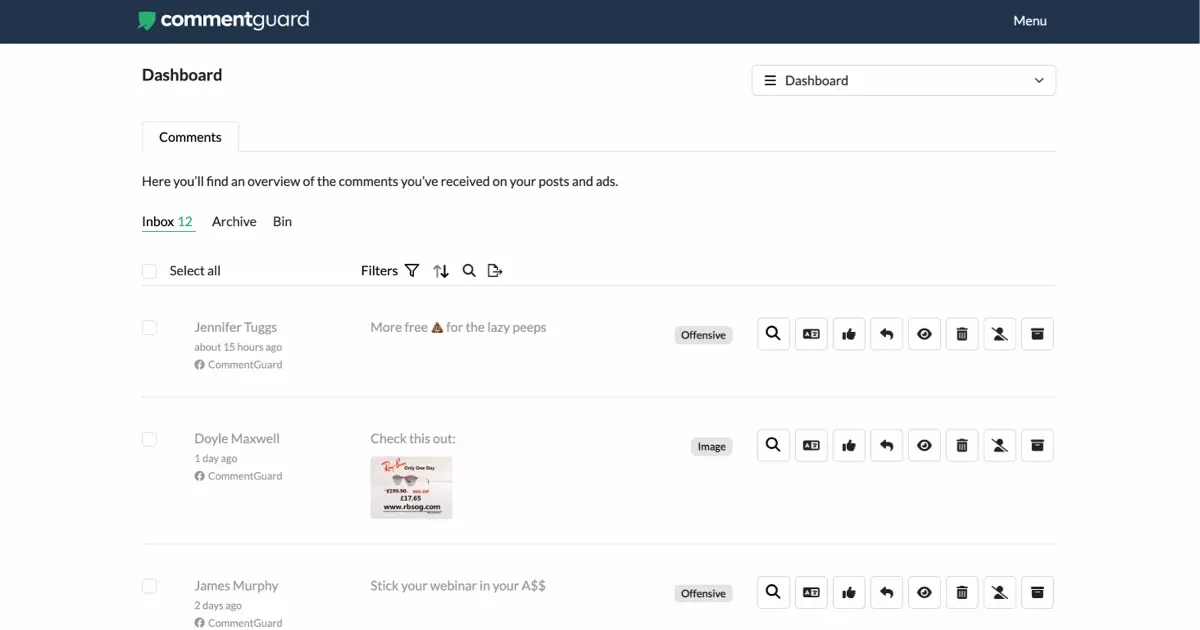Screen dimensions: 1200x630
Task: Check the Select all checkbox
Action: pyautogui.click(x=149, y=271)
